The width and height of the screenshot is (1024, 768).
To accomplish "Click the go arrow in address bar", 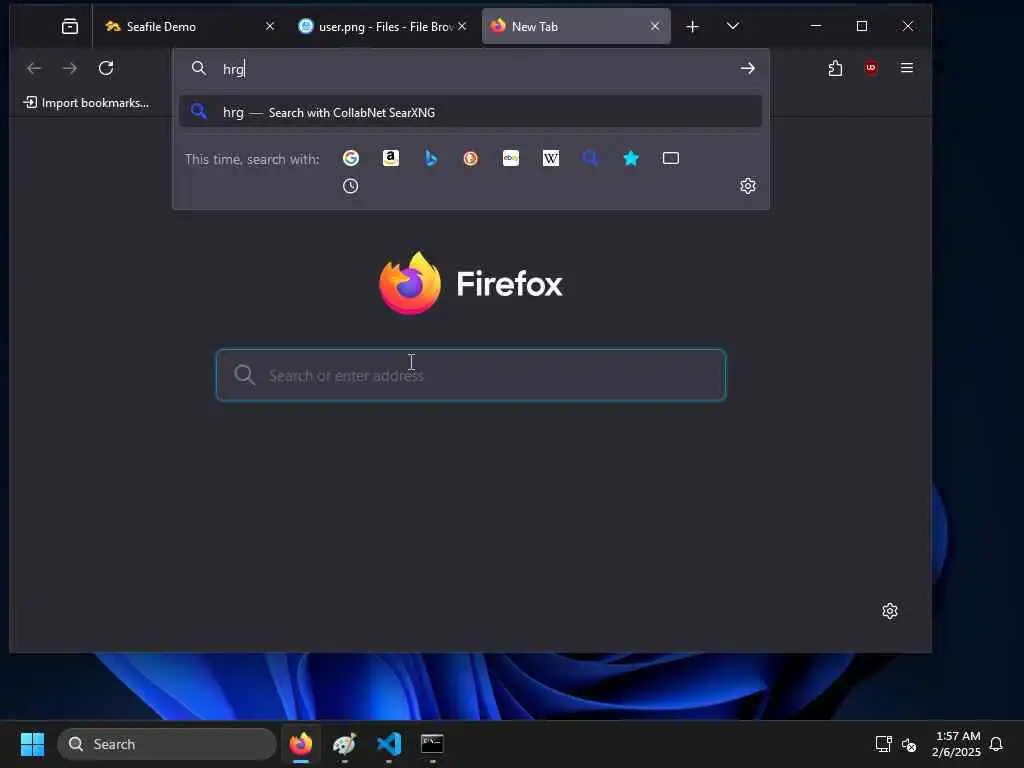I will (x=748, y=69).
